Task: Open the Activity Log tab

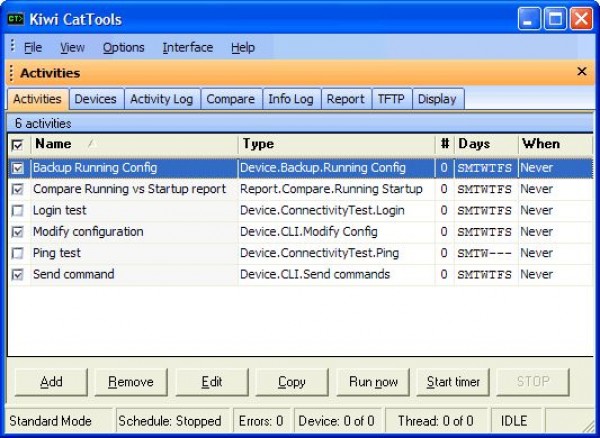Action: [x=162, y=99]
